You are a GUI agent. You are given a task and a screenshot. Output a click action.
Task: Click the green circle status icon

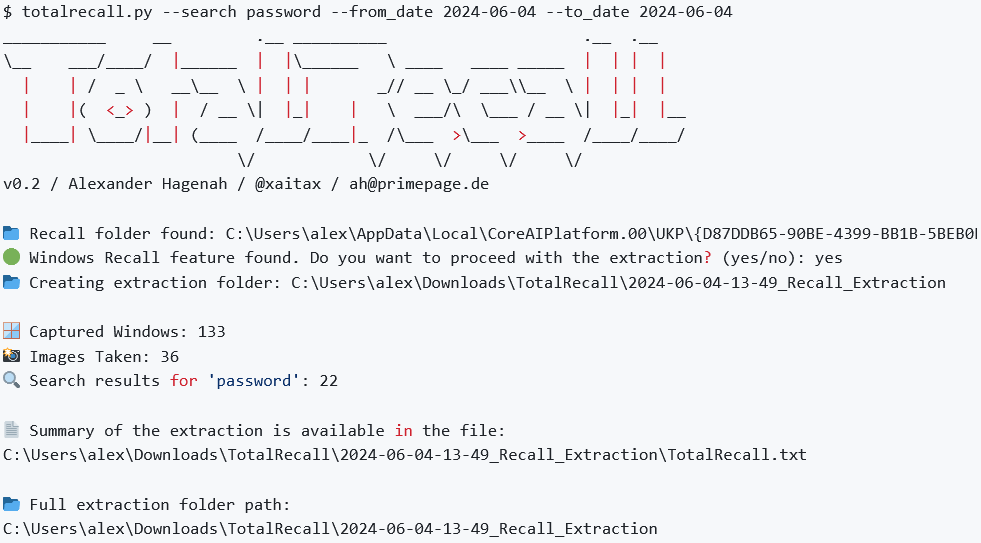(11, 258)
